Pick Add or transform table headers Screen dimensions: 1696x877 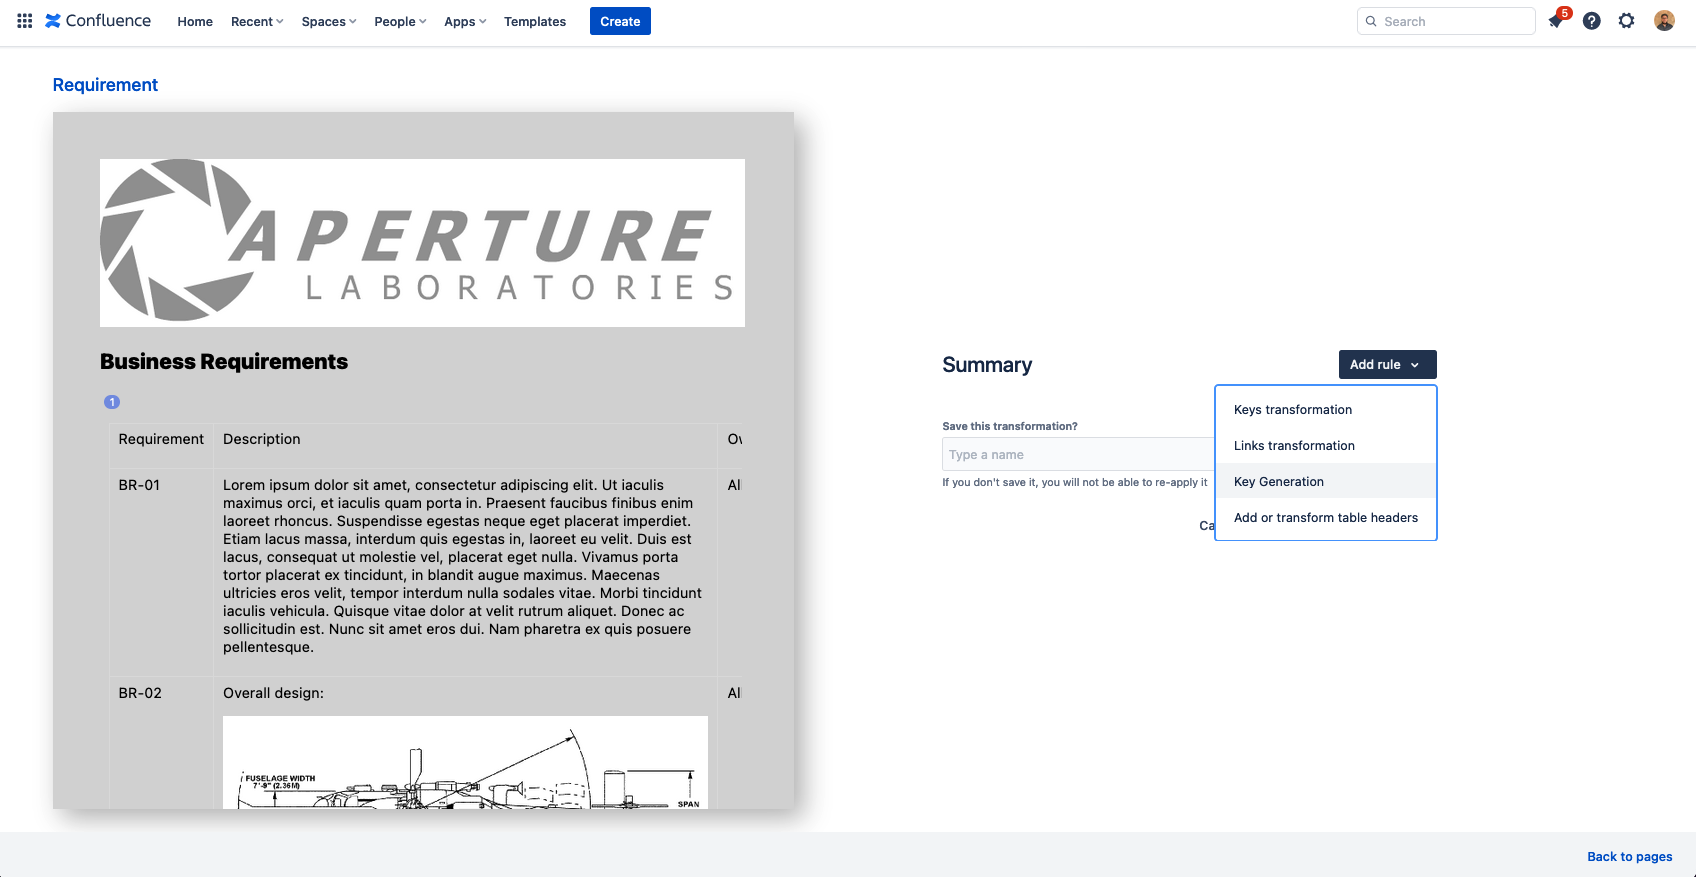point(1325,518)
